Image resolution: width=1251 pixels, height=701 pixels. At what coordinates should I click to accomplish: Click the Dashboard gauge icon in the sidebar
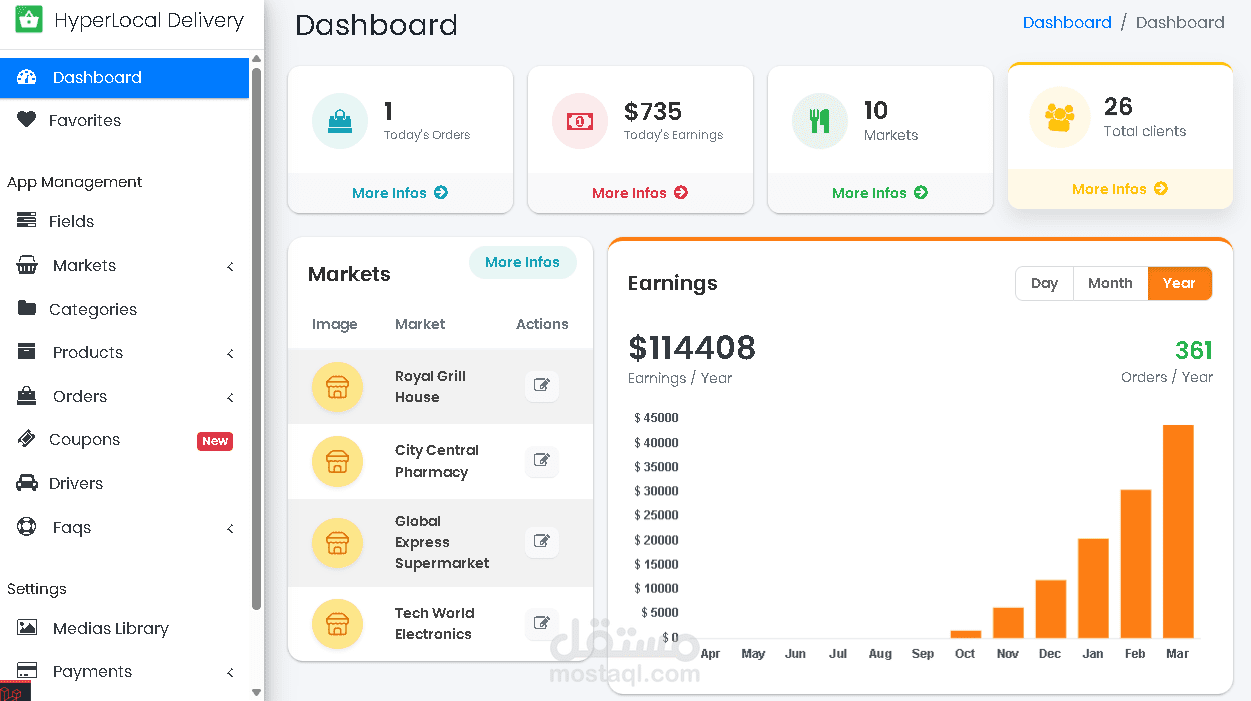[27, 77]
